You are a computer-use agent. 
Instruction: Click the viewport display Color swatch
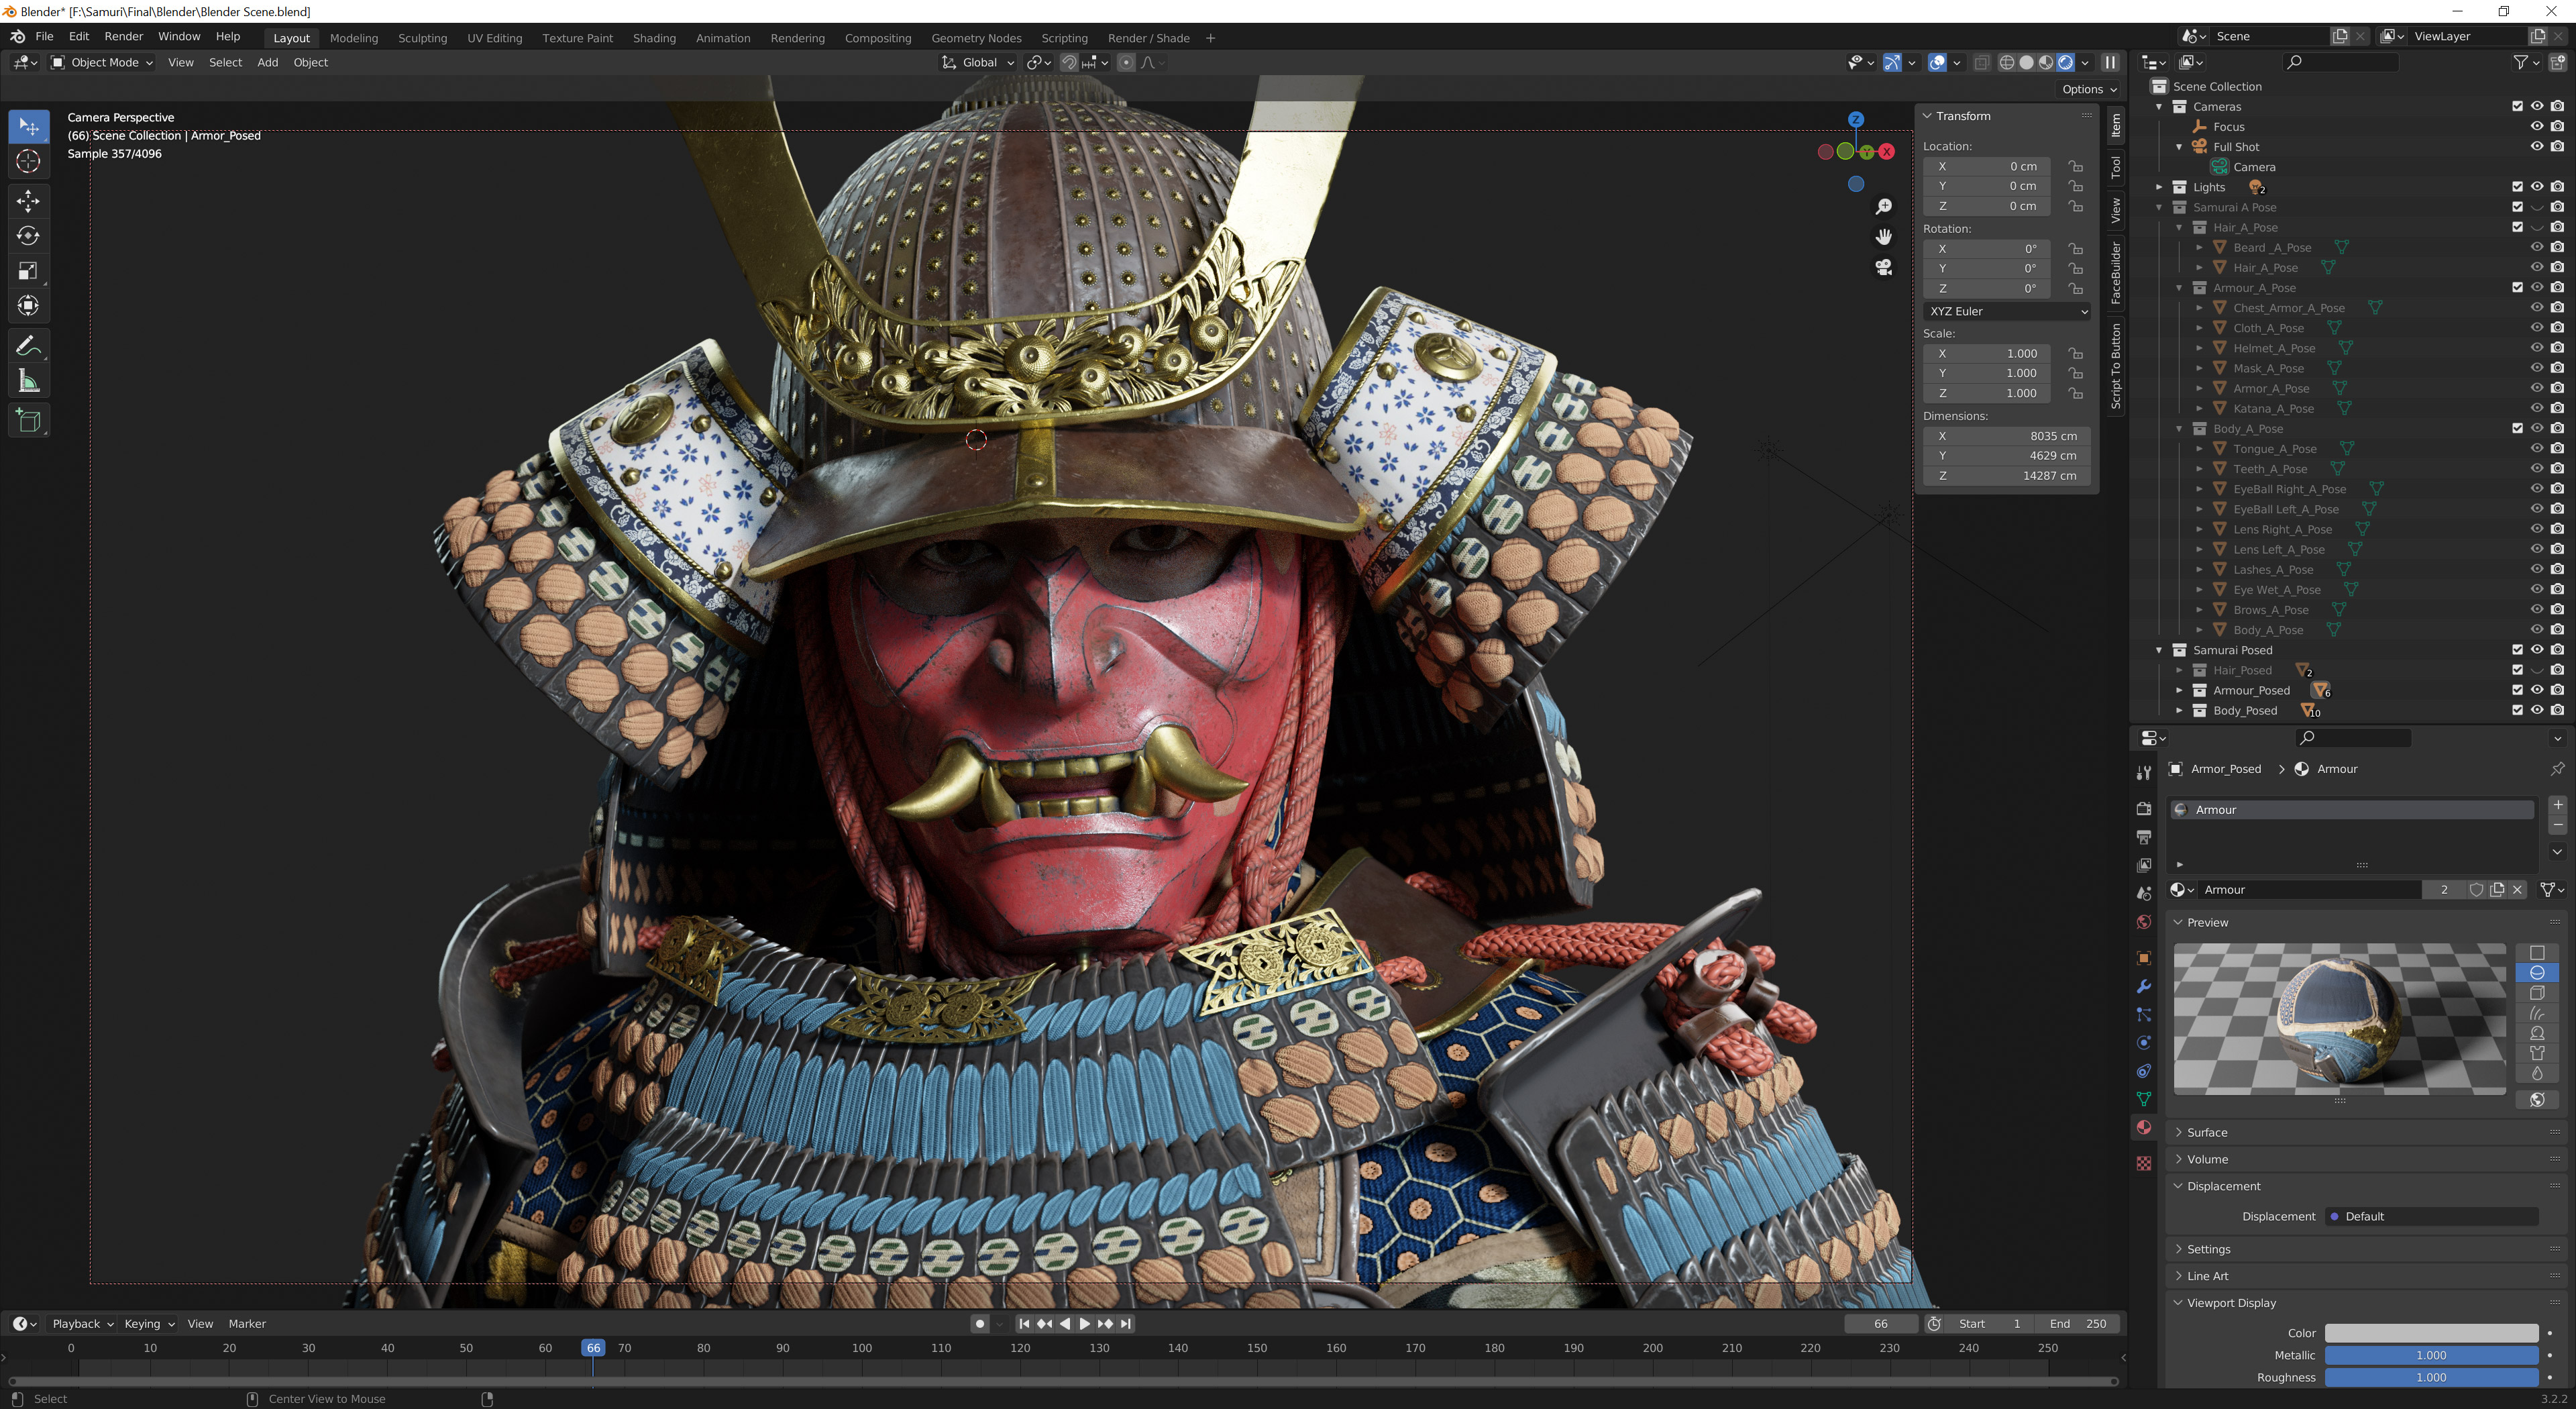click(2432, 1333)
